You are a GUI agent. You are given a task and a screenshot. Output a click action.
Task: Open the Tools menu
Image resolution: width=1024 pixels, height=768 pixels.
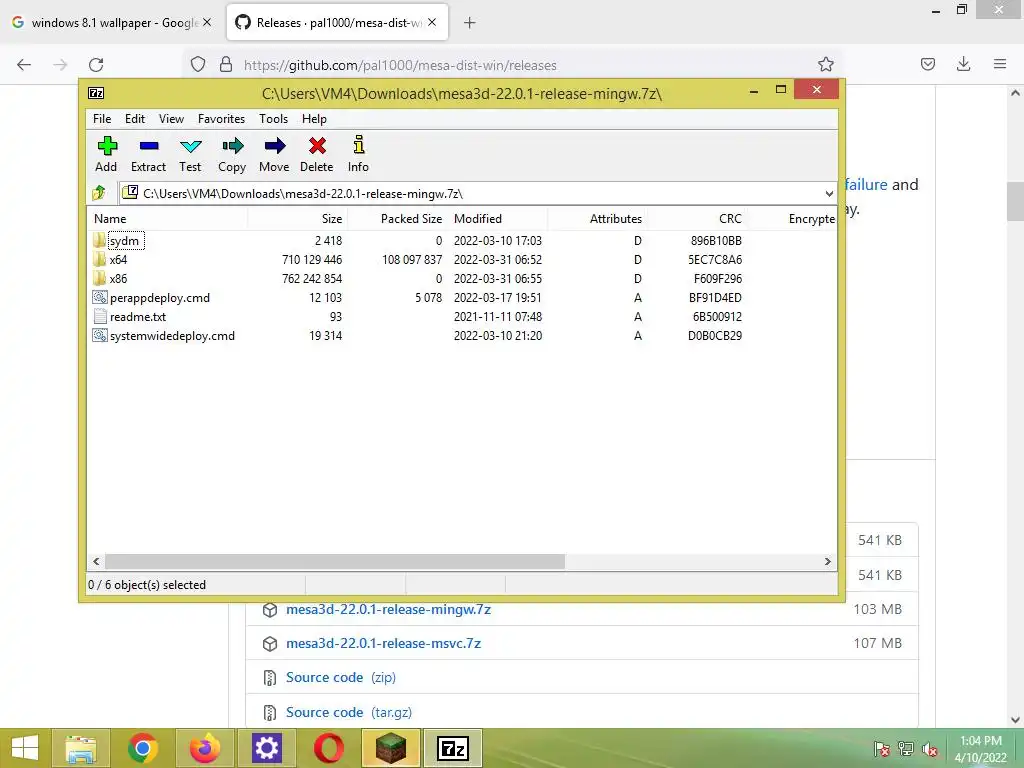(274, 119)
